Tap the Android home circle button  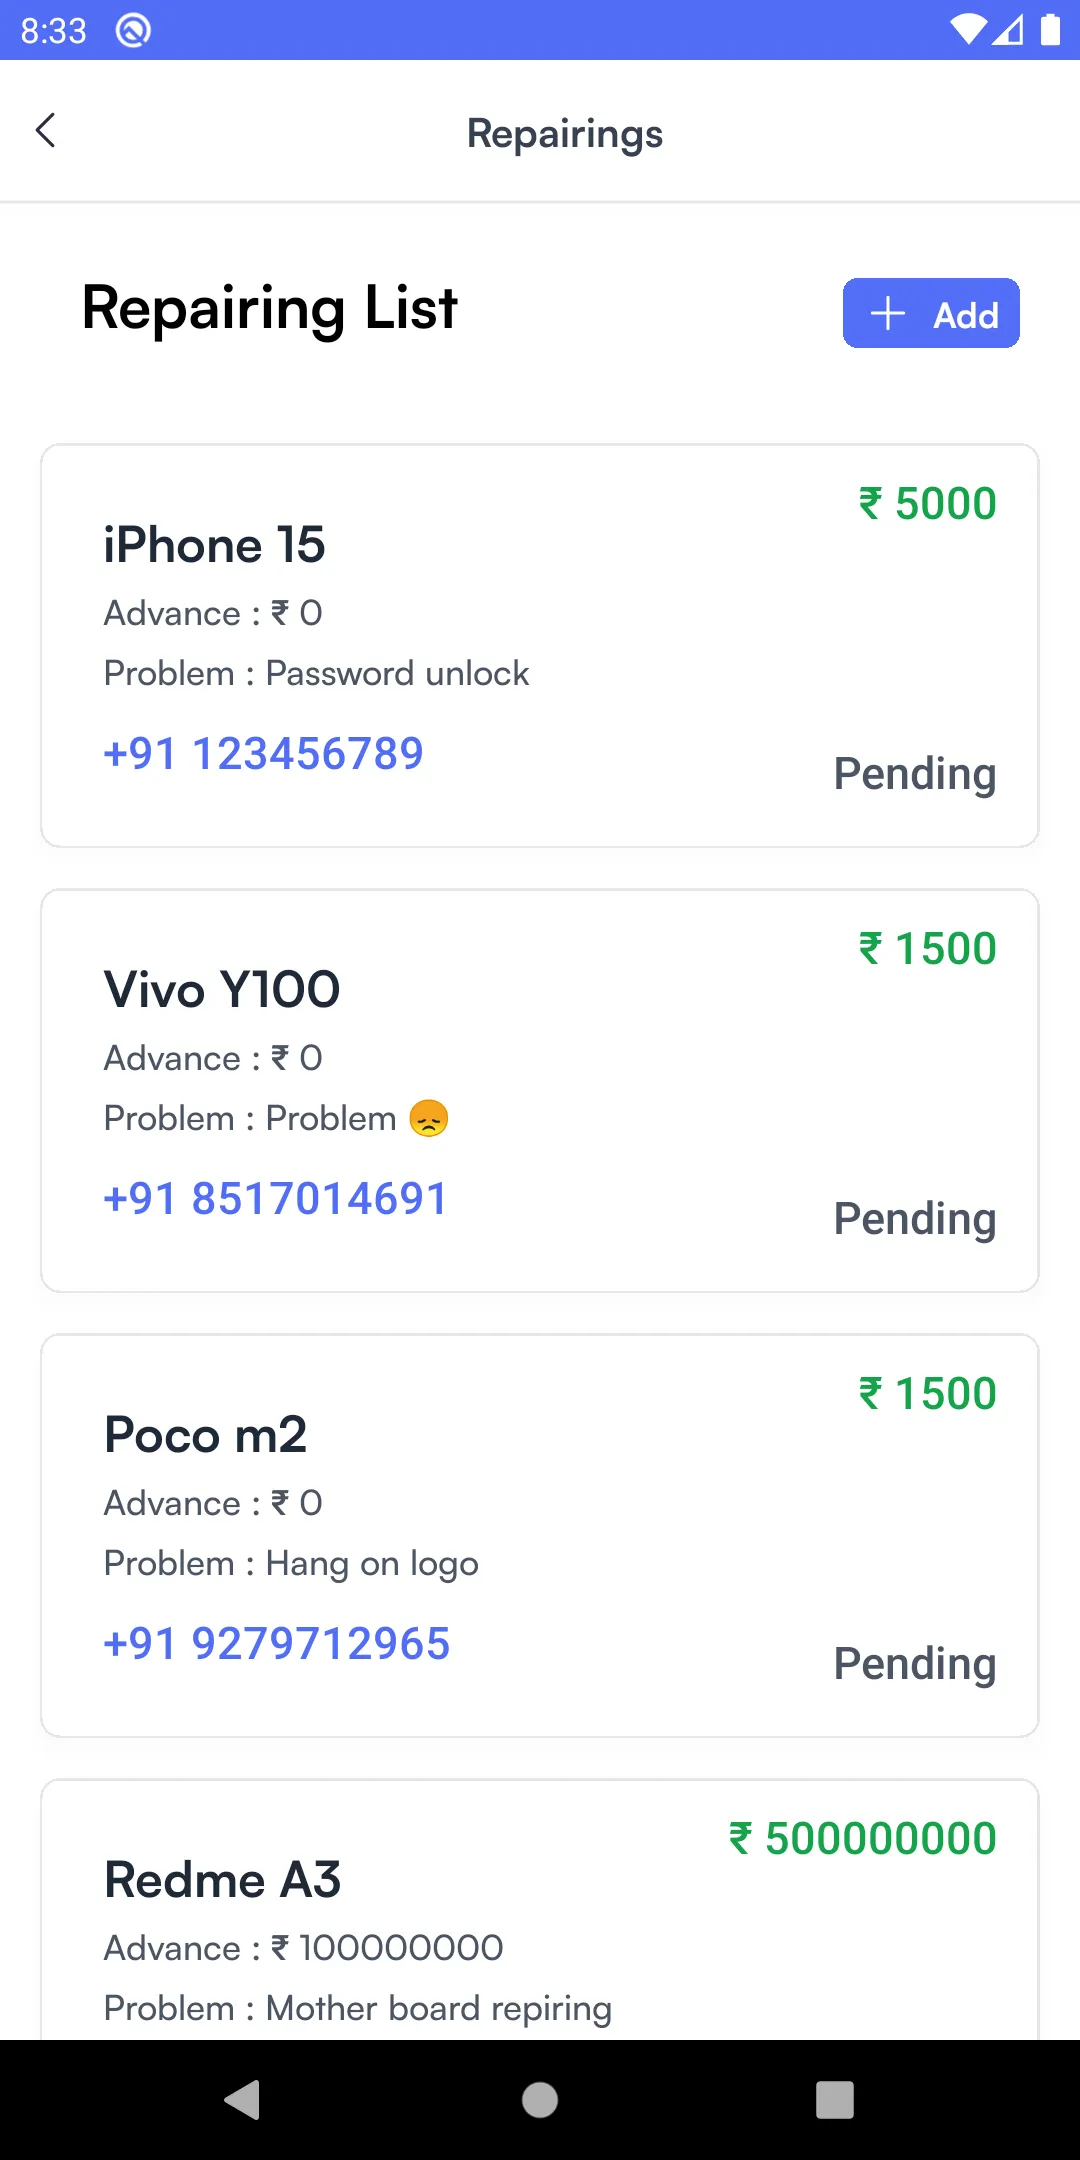pyautogui.click(x=540, y=2099)
